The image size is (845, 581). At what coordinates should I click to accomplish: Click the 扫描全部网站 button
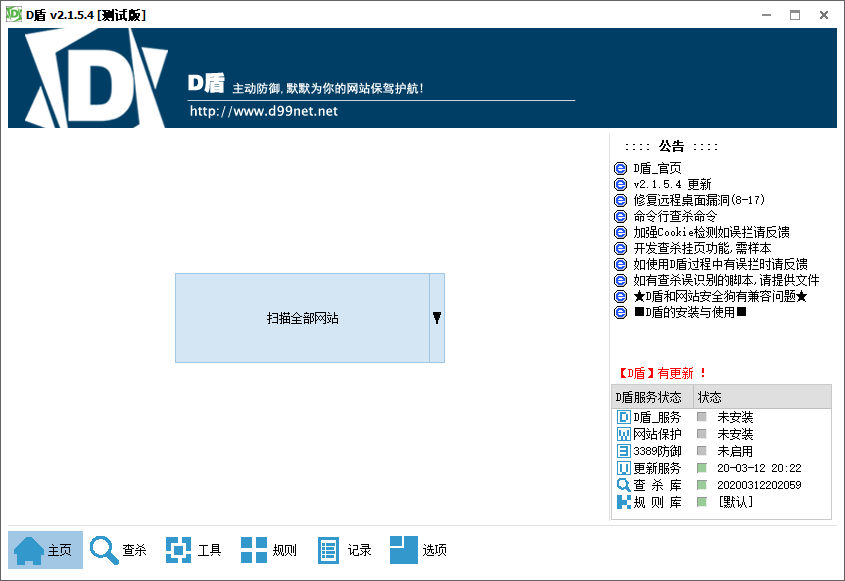[302, 318]
